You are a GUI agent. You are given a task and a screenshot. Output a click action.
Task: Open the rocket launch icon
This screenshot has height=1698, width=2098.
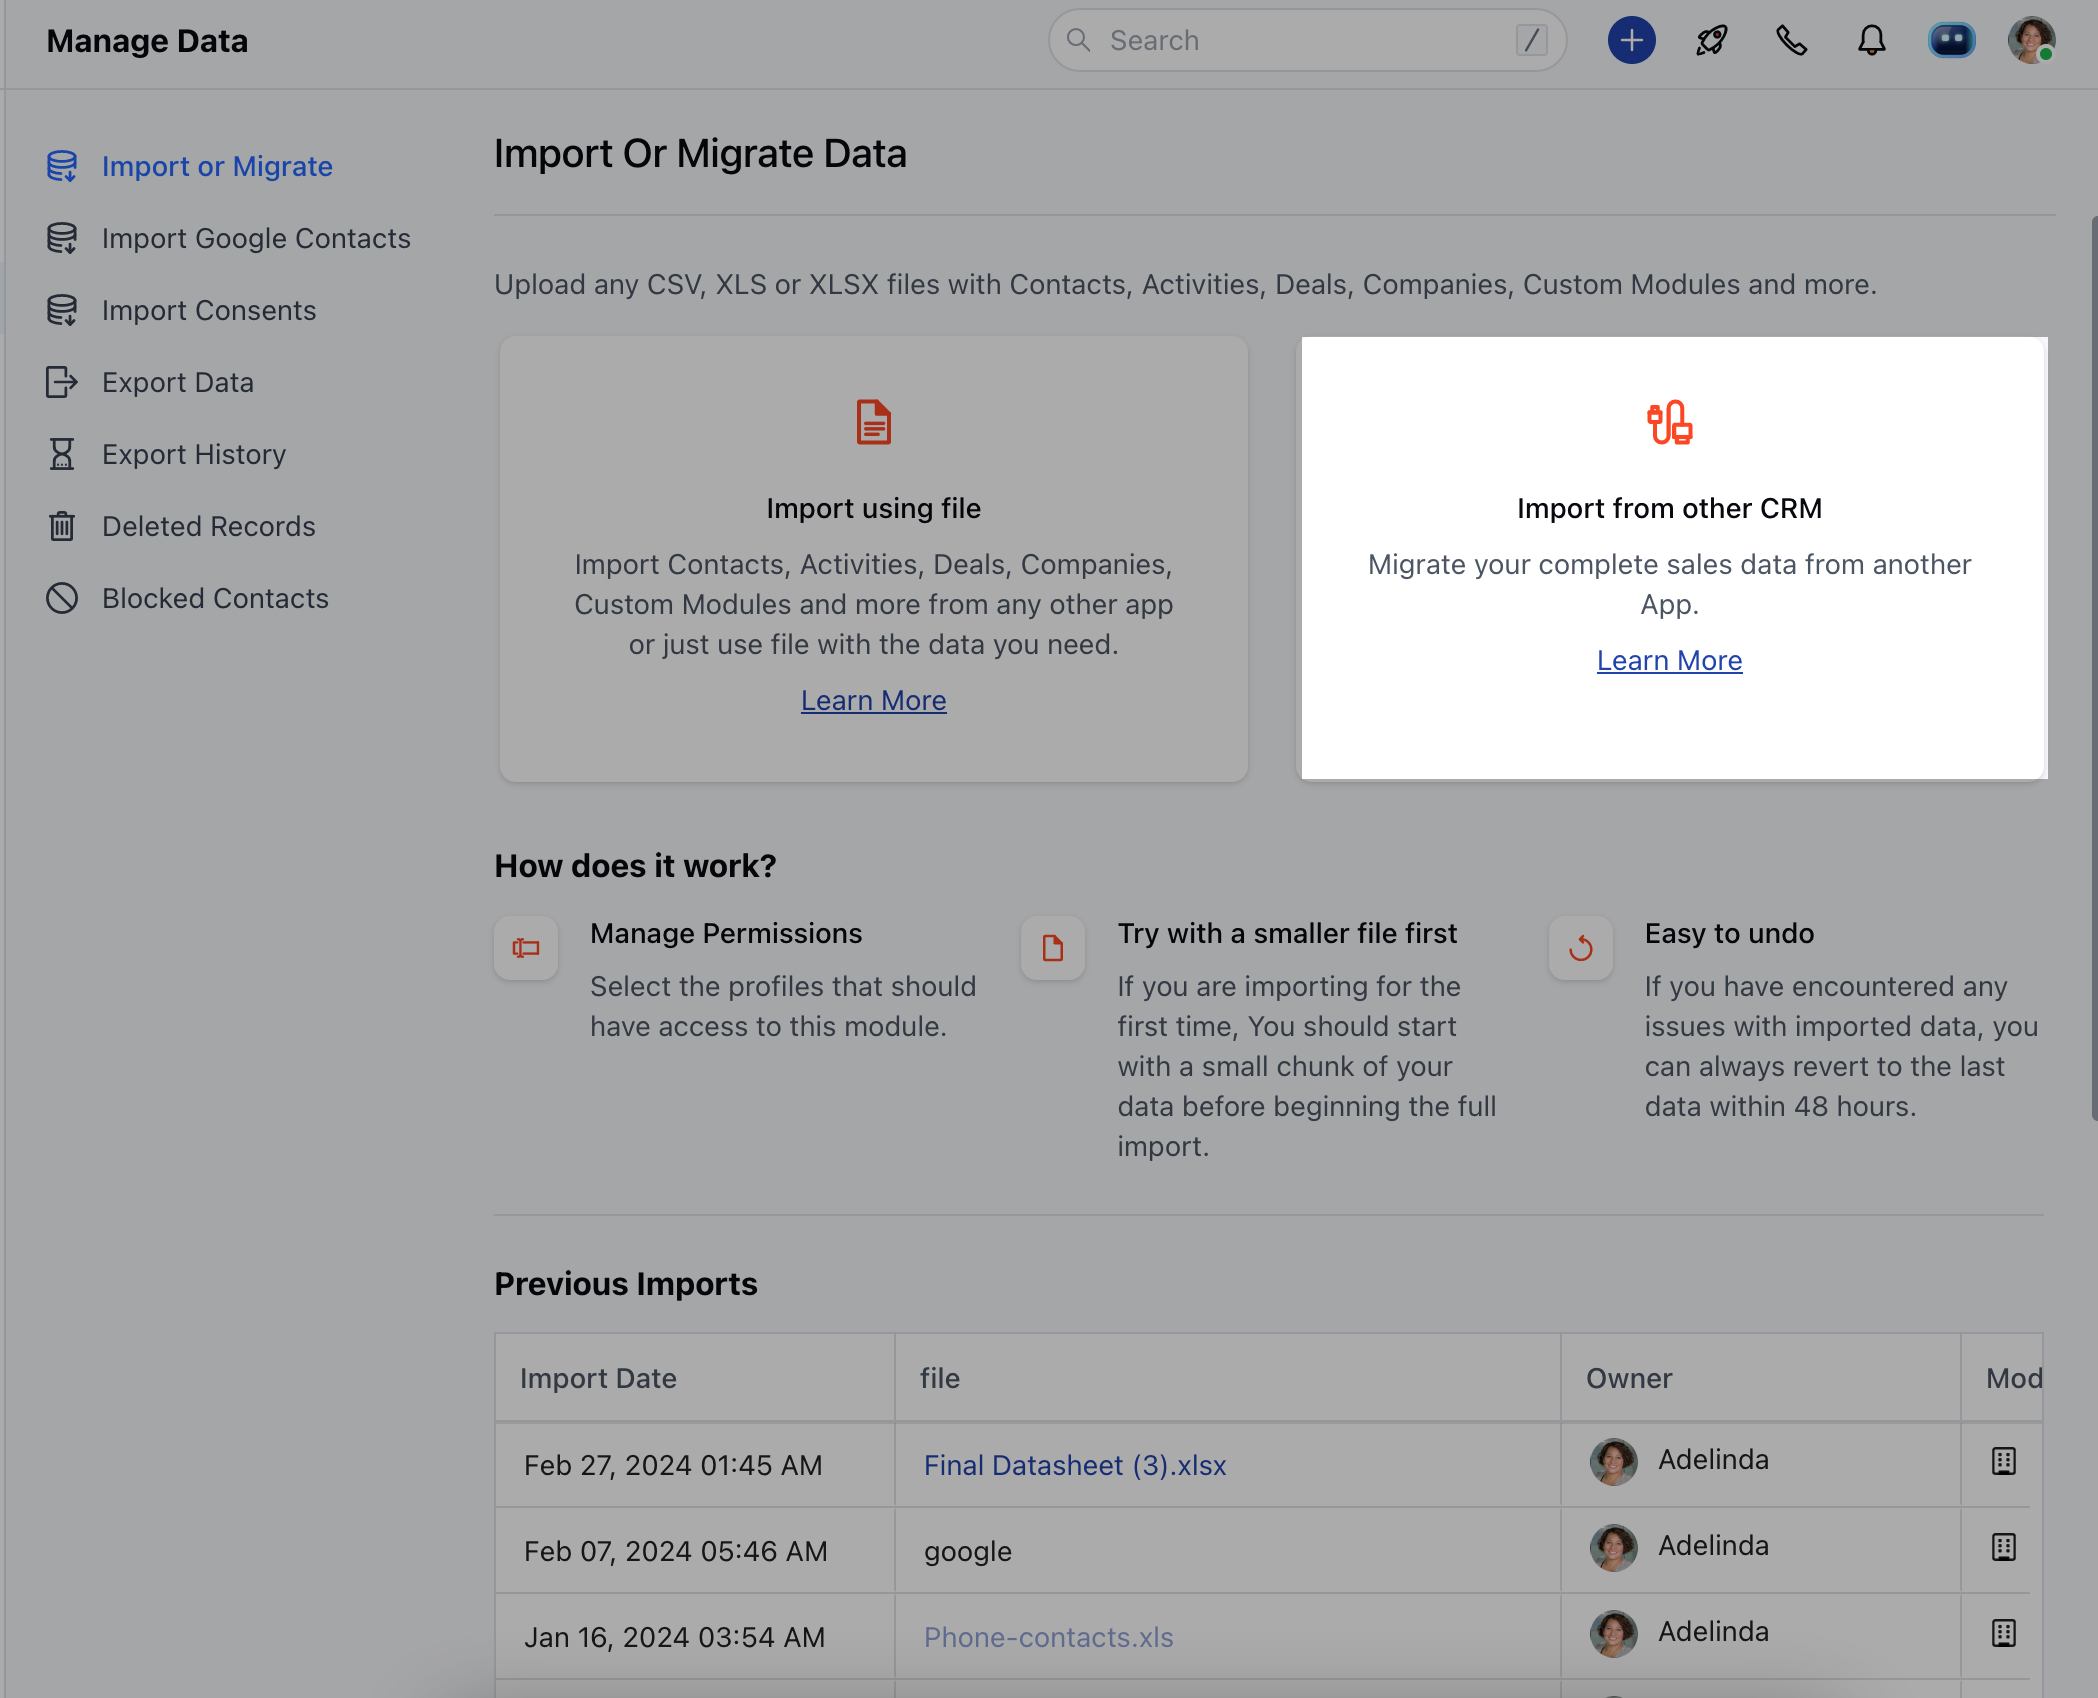click(1711, 41)
